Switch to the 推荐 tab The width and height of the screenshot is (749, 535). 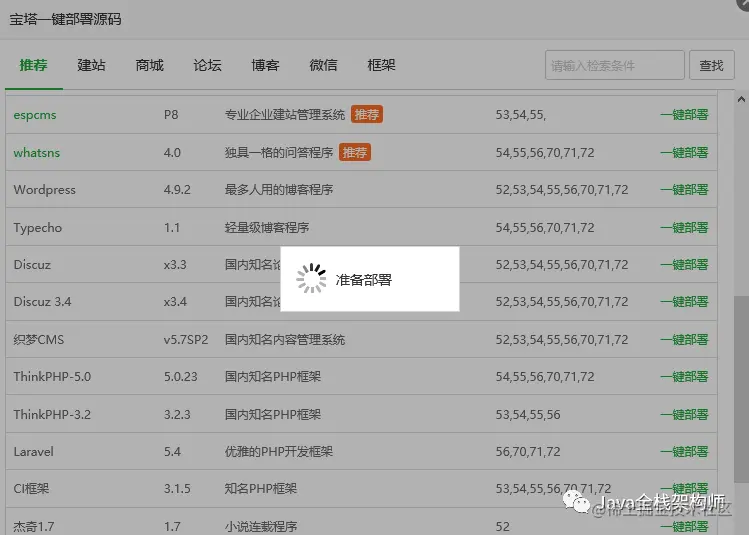[x=33, y=65]
